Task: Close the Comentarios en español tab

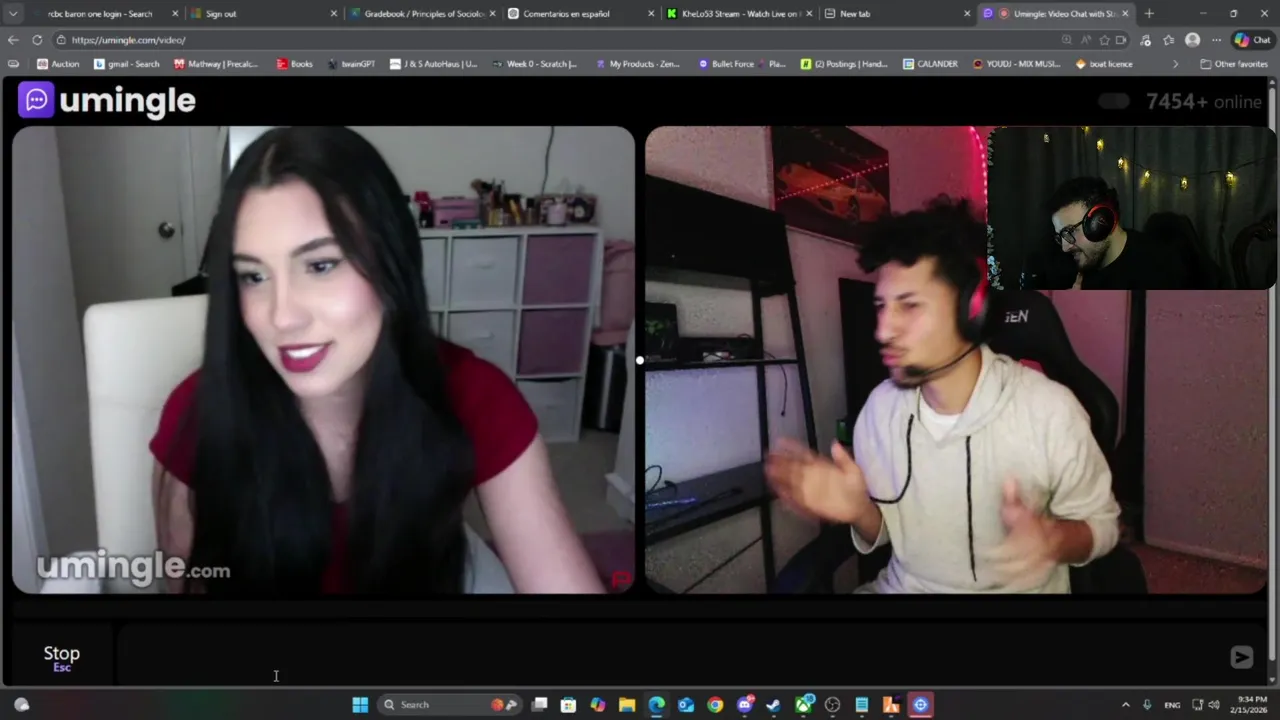Action: coord(651,14)
